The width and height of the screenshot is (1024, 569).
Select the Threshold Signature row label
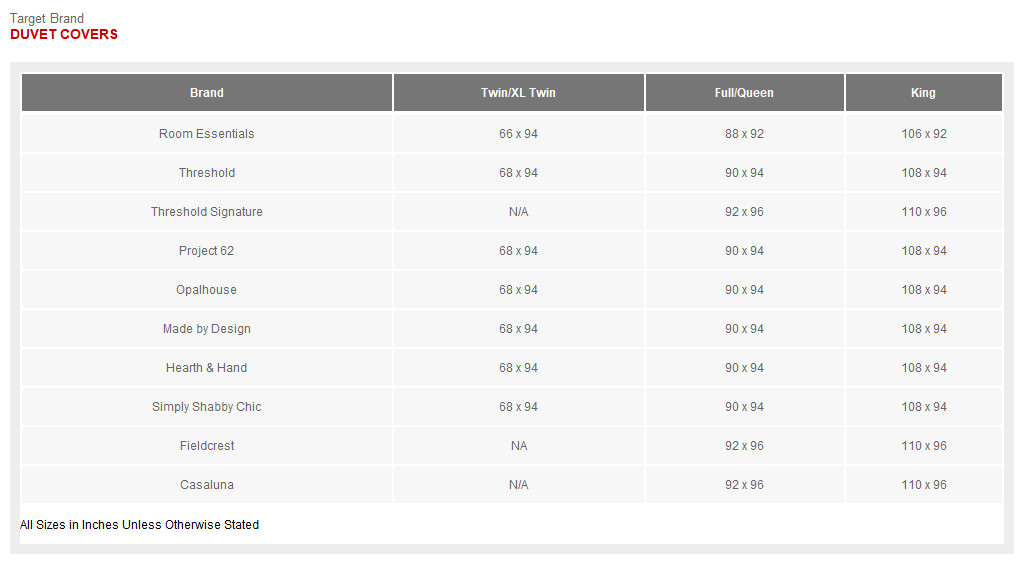207,212
